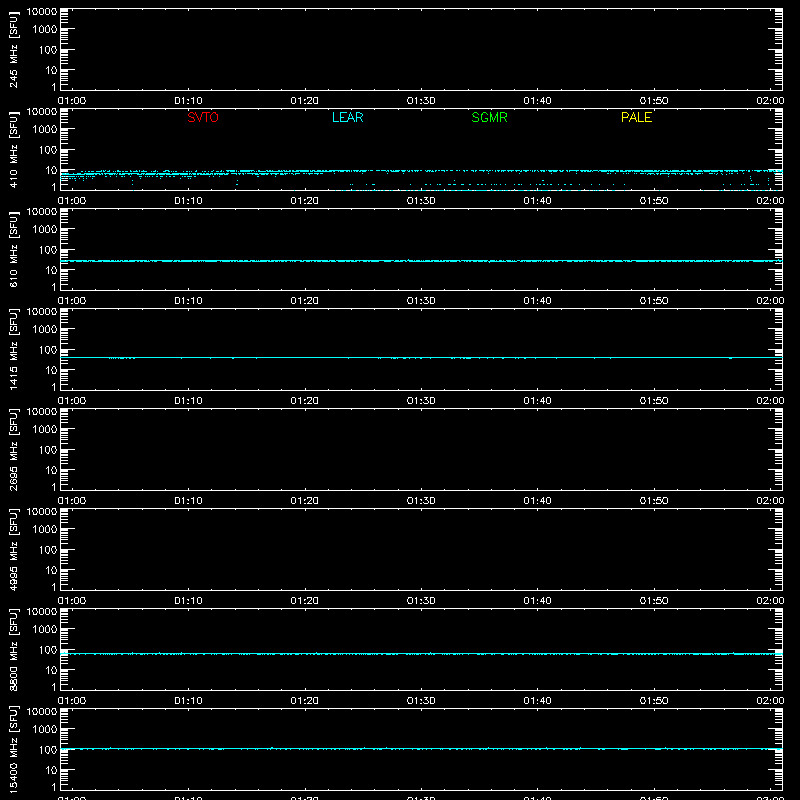The height and width of the screenshot is (800, 800).
Task: Select the 610 MHz [SFU] axis title
Action: pos(13,249)
